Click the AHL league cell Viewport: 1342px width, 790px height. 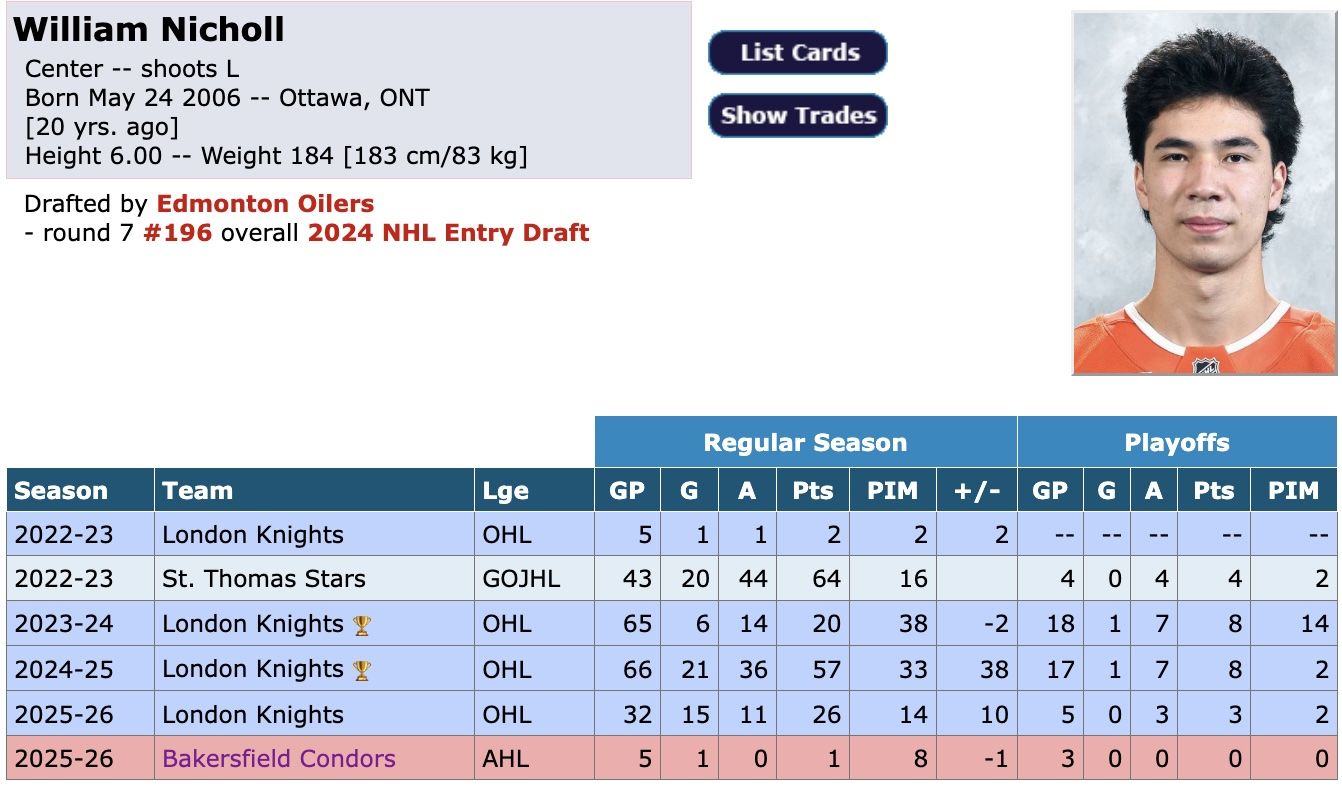click(534, 759)
